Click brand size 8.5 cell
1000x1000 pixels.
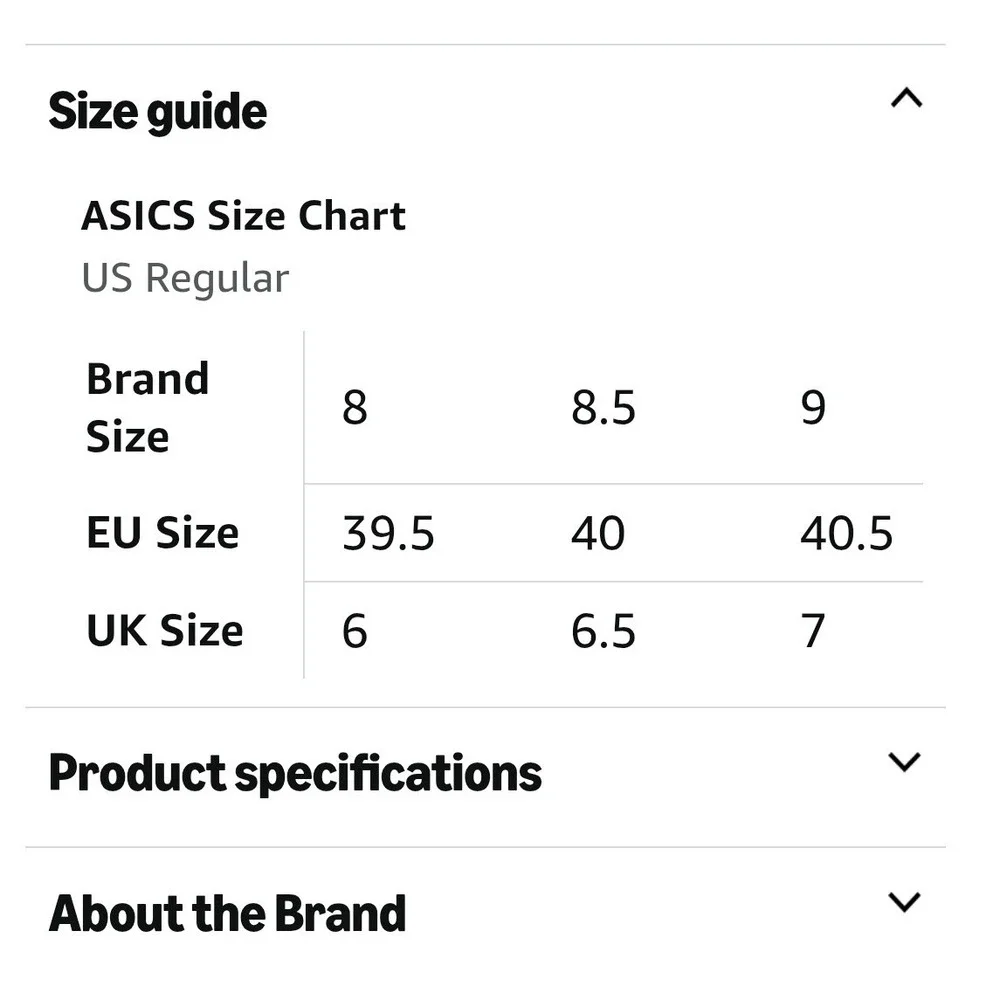click(x=603, y=408)
